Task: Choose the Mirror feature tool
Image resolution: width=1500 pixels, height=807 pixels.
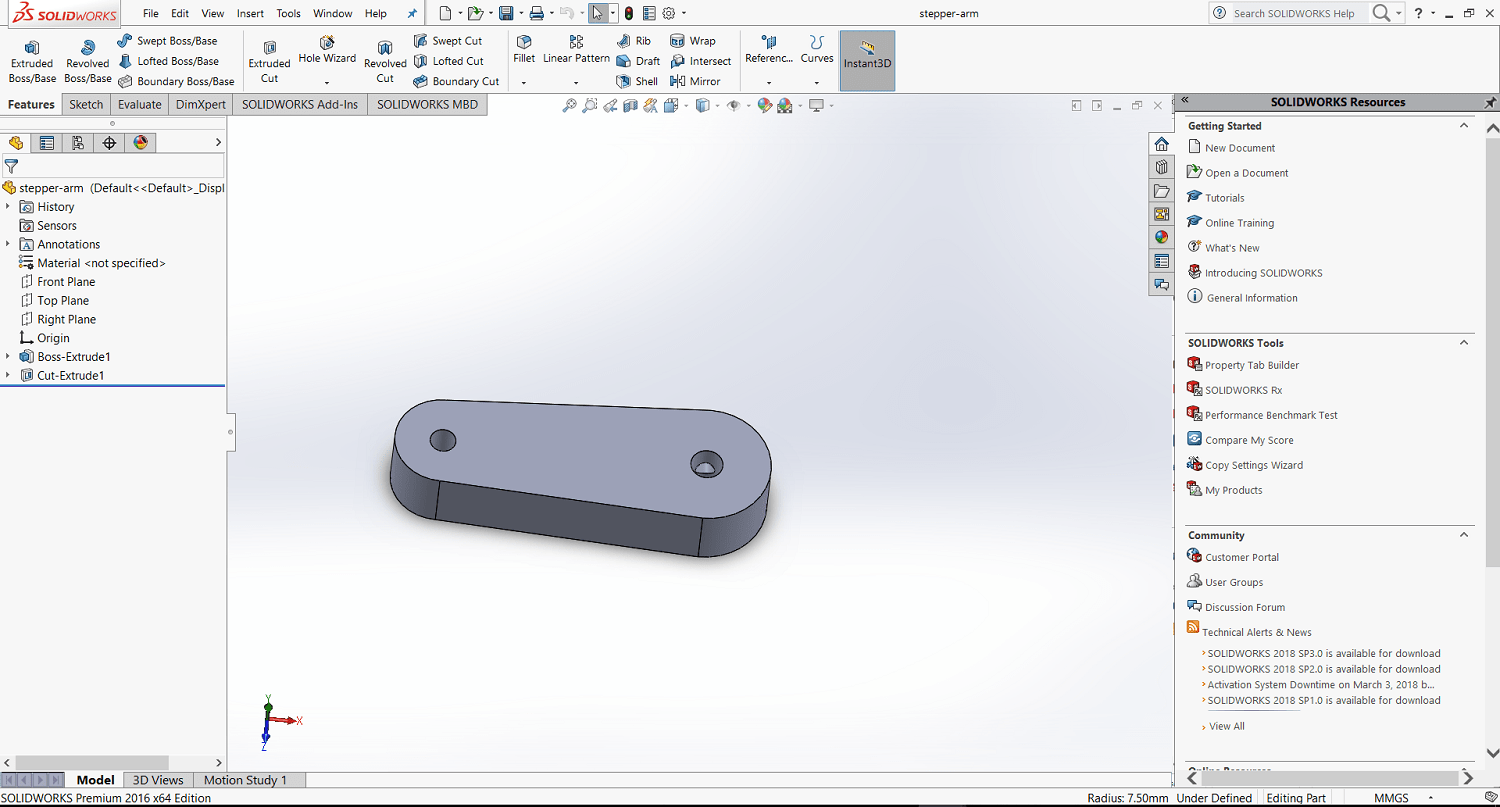Action: point(696,81)
